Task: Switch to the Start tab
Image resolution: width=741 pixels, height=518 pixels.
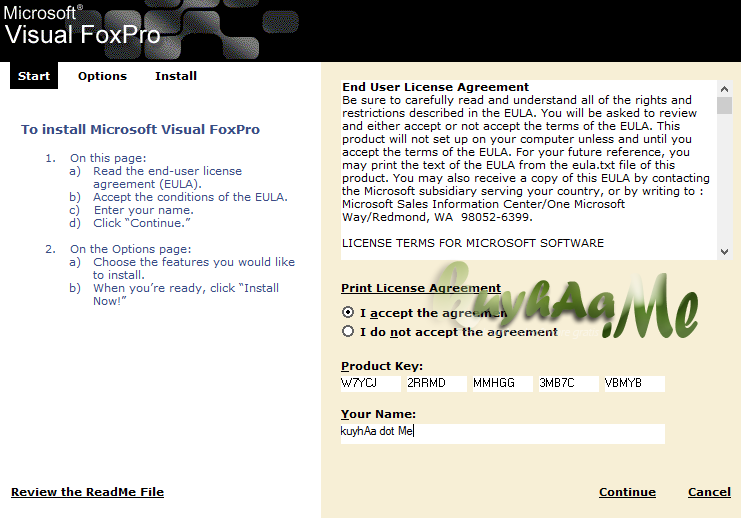Action: click(34, 76)
